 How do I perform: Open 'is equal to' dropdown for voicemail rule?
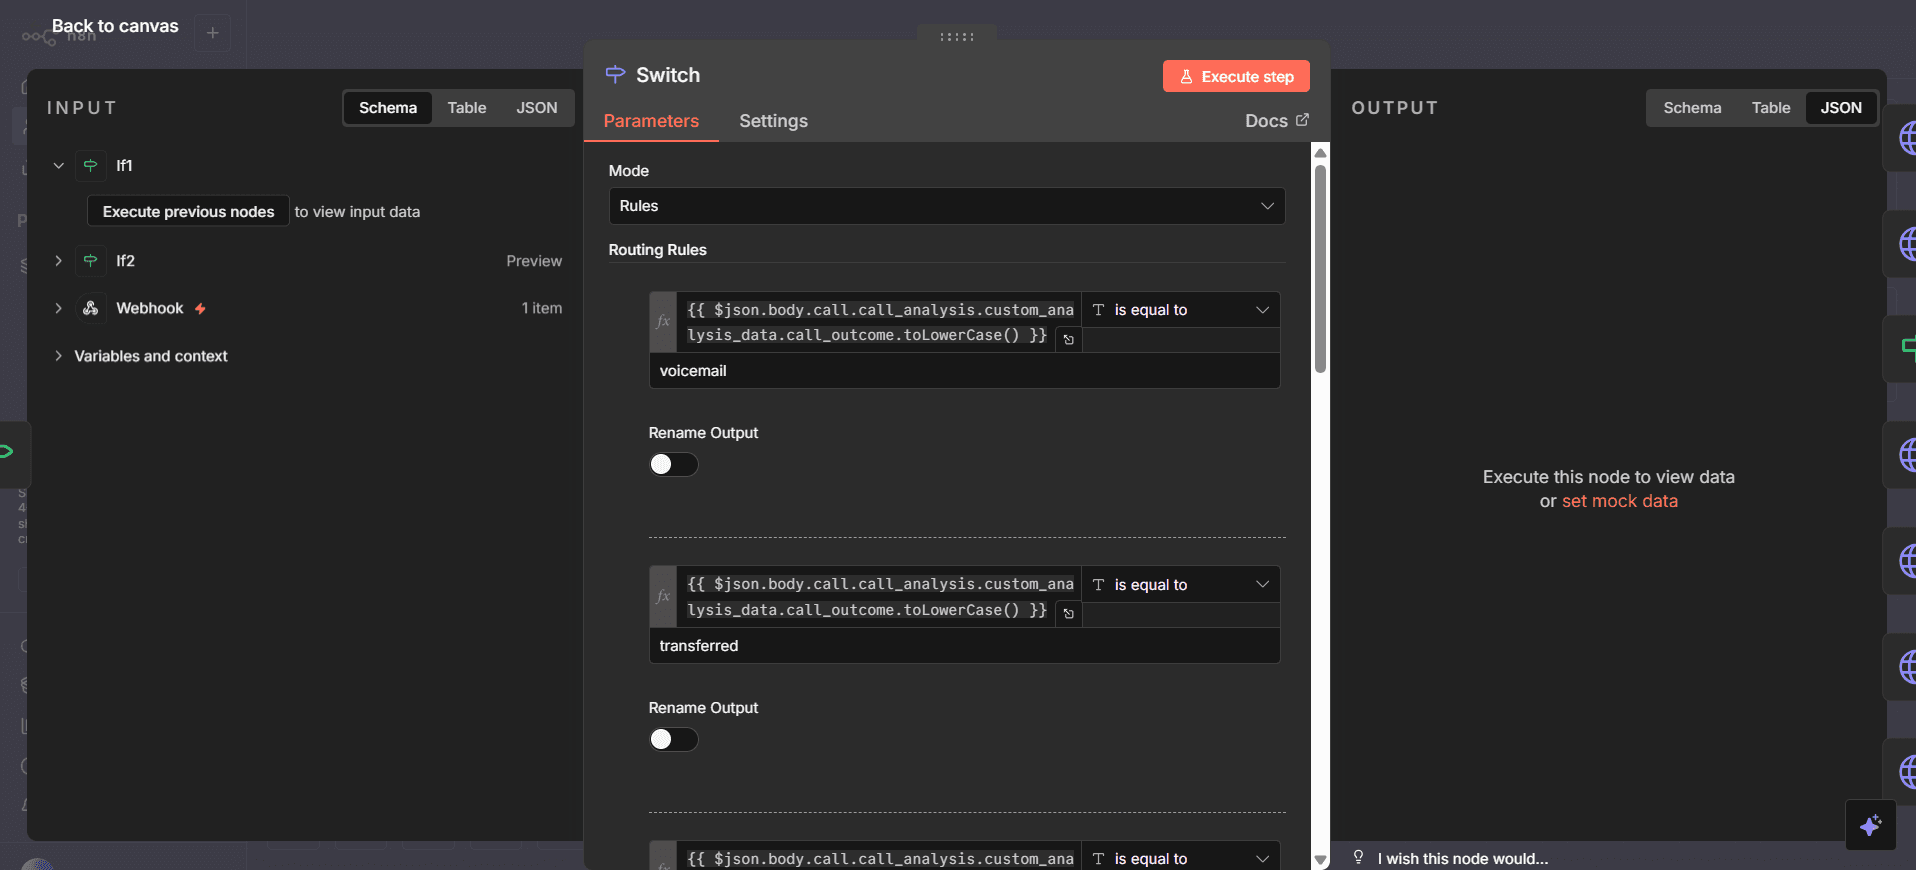1180,310
